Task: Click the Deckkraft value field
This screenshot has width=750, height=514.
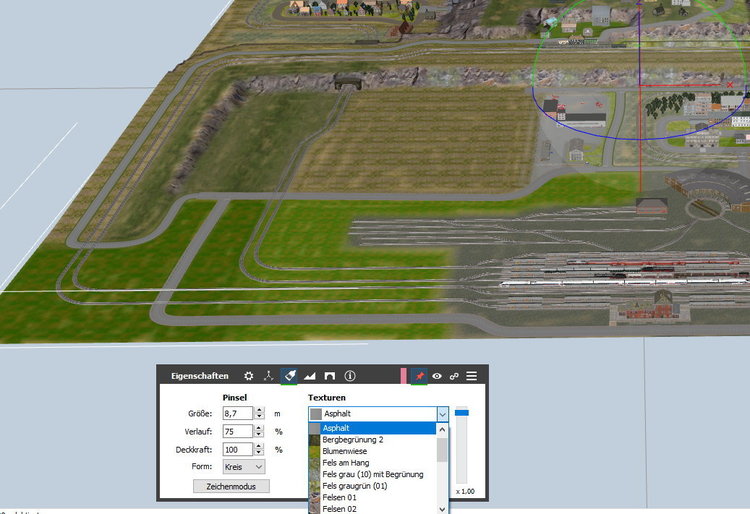Action: 238,449
